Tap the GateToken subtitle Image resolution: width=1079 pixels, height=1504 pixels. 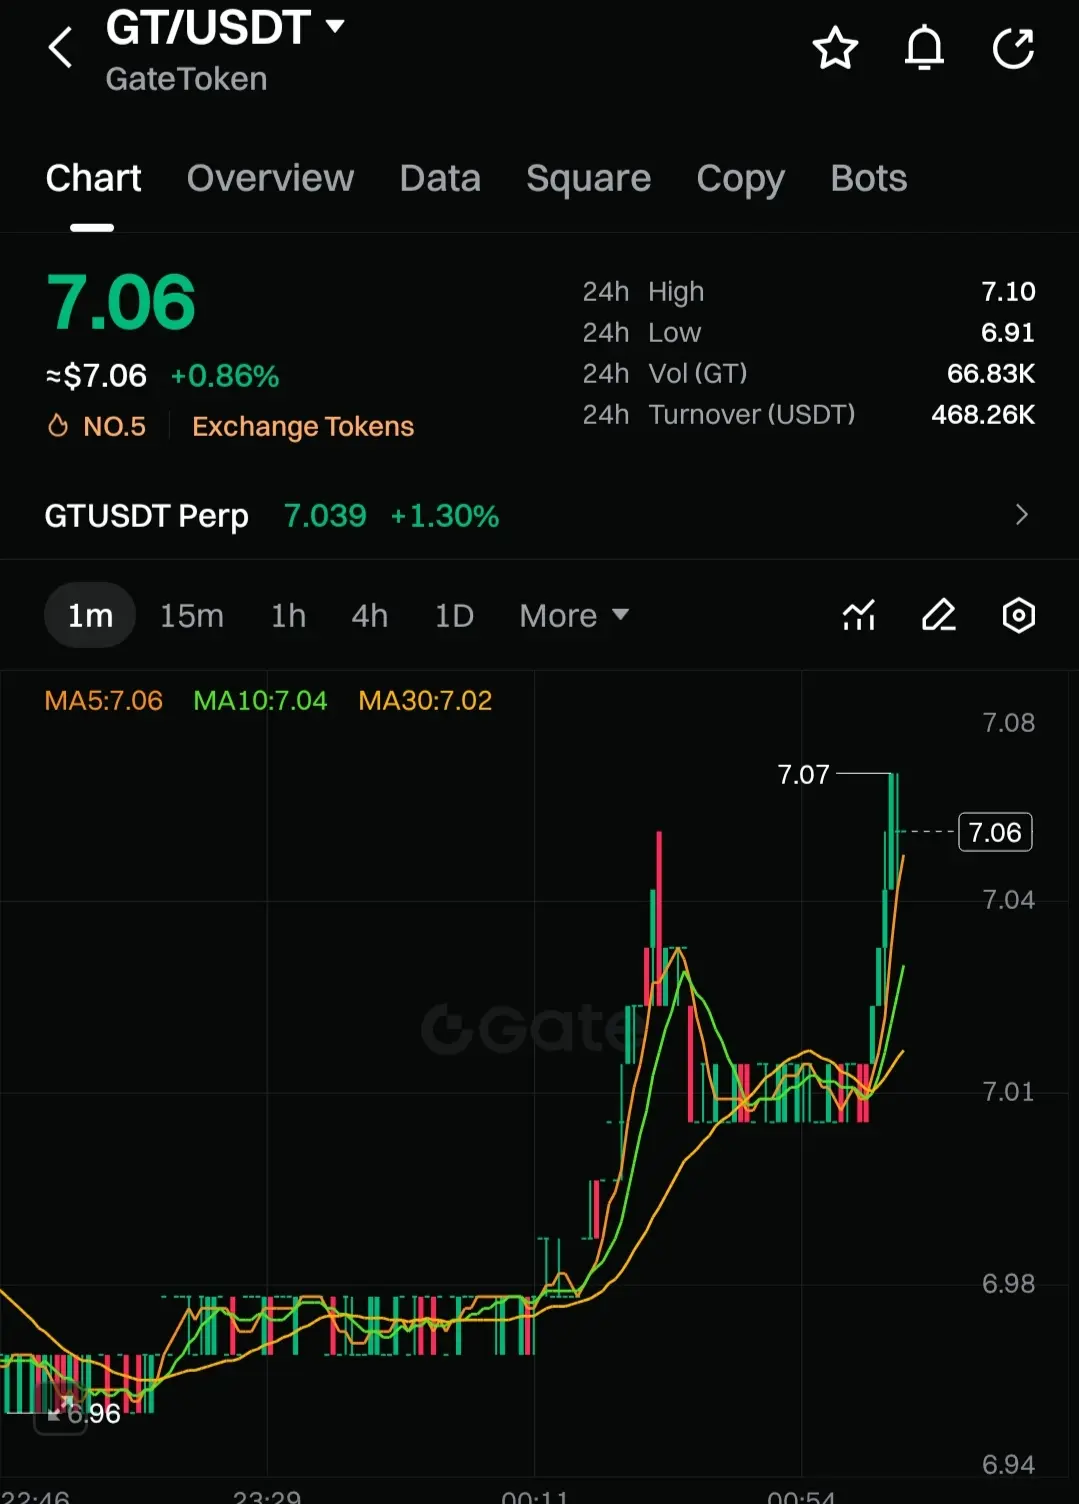[187, 79]
